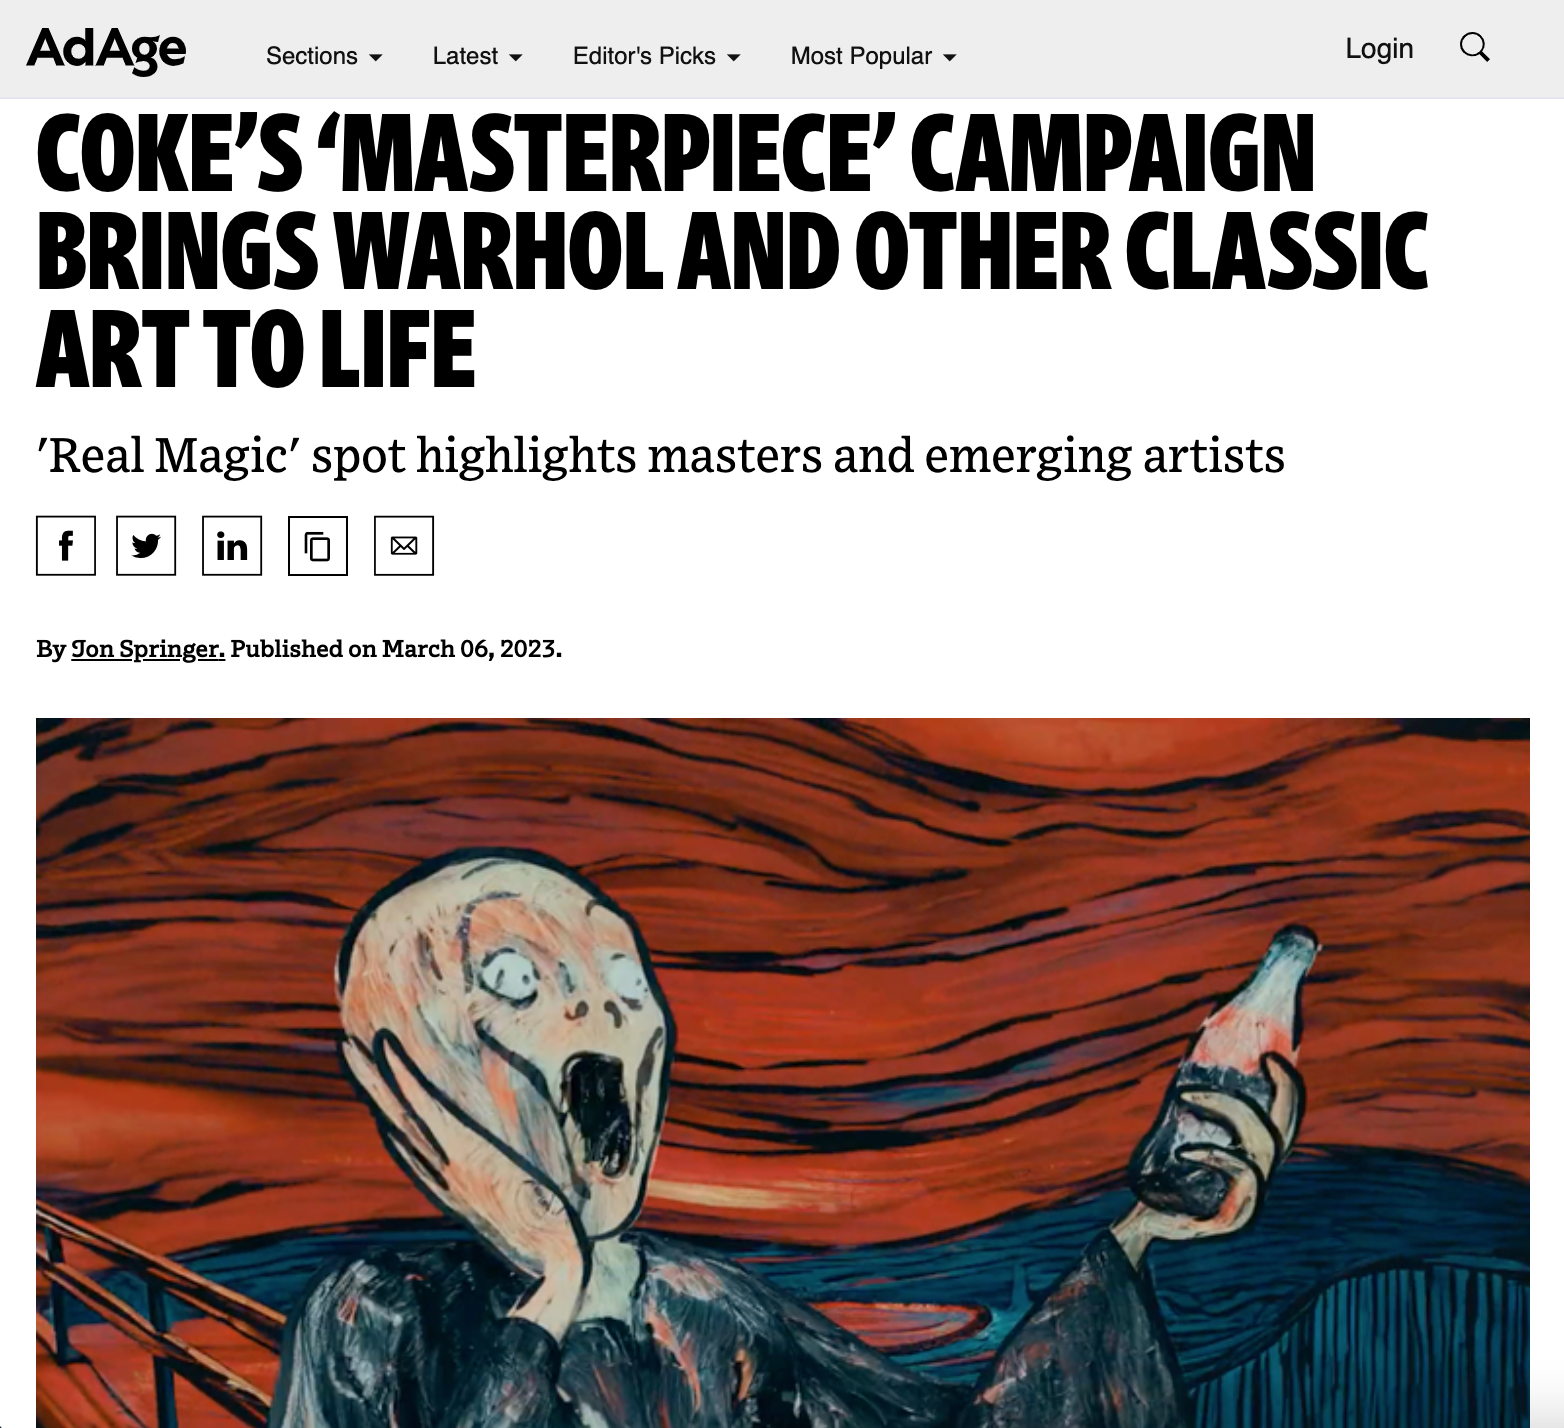The image size is (1564, 1428).
Task: Expand the Latest dropdown arrow
Action: pos(516,58)
